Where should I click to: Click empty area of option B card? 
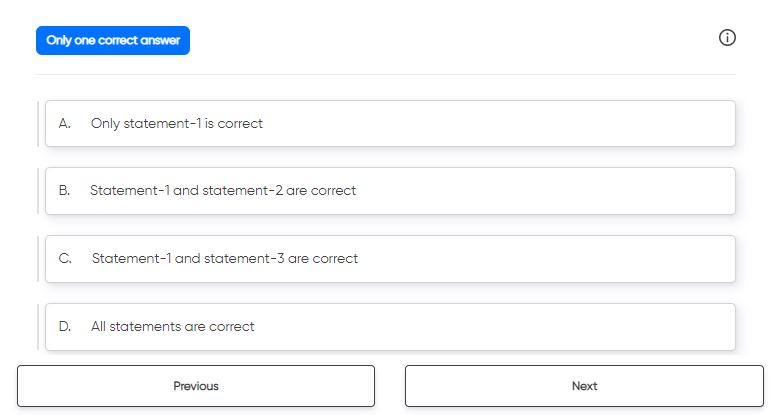pos(545,191)
